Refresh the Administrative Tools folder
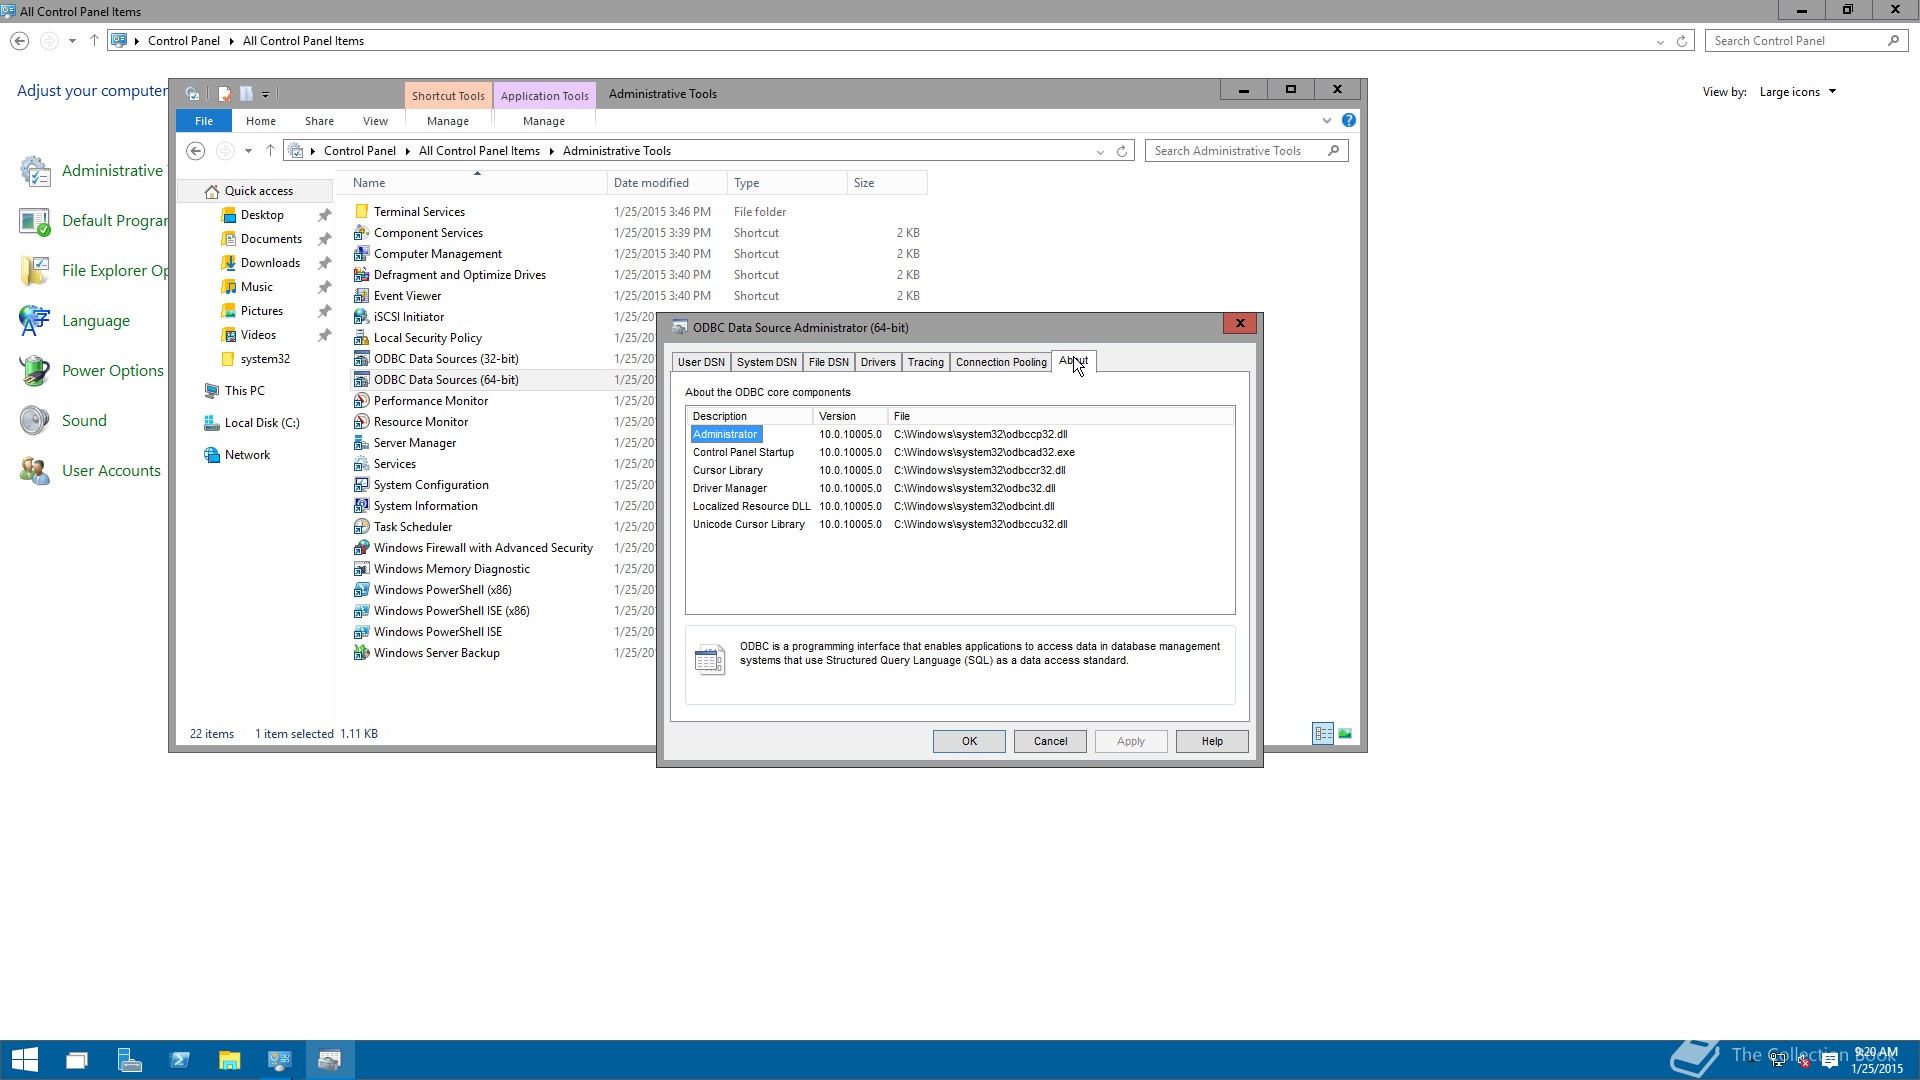Viewport: 1920px width, 1080px height. [1122, 151]
